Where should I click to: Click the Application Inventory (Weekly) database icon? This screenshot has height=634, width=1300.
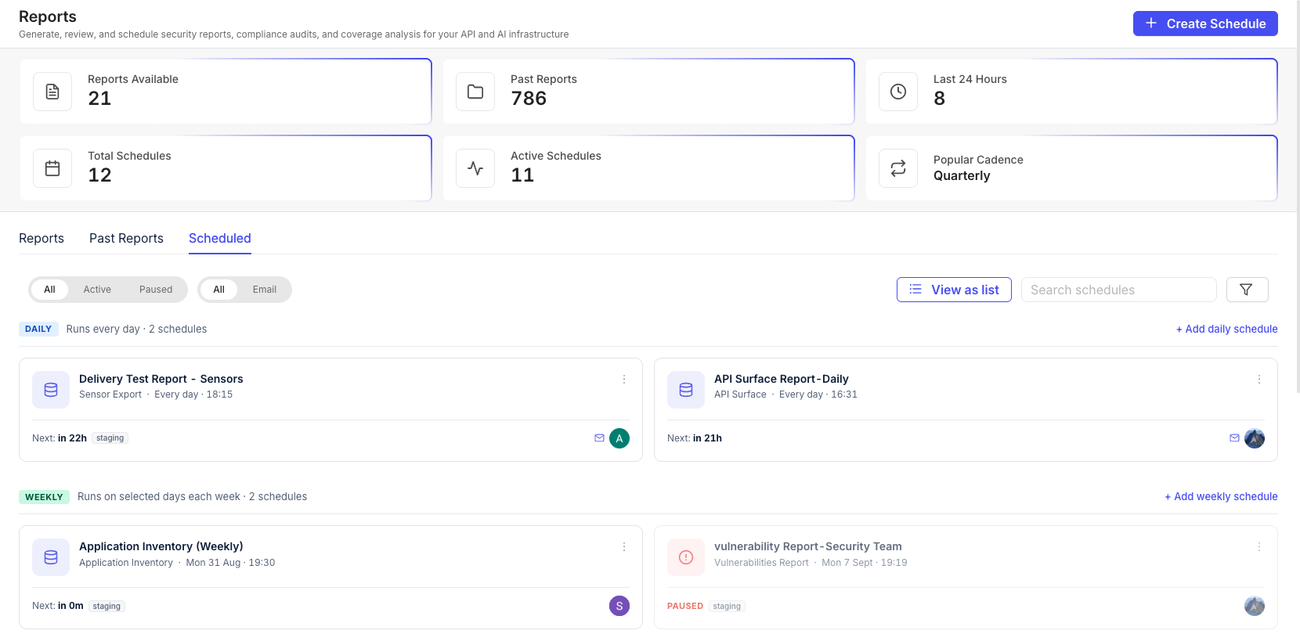[51, 557]
